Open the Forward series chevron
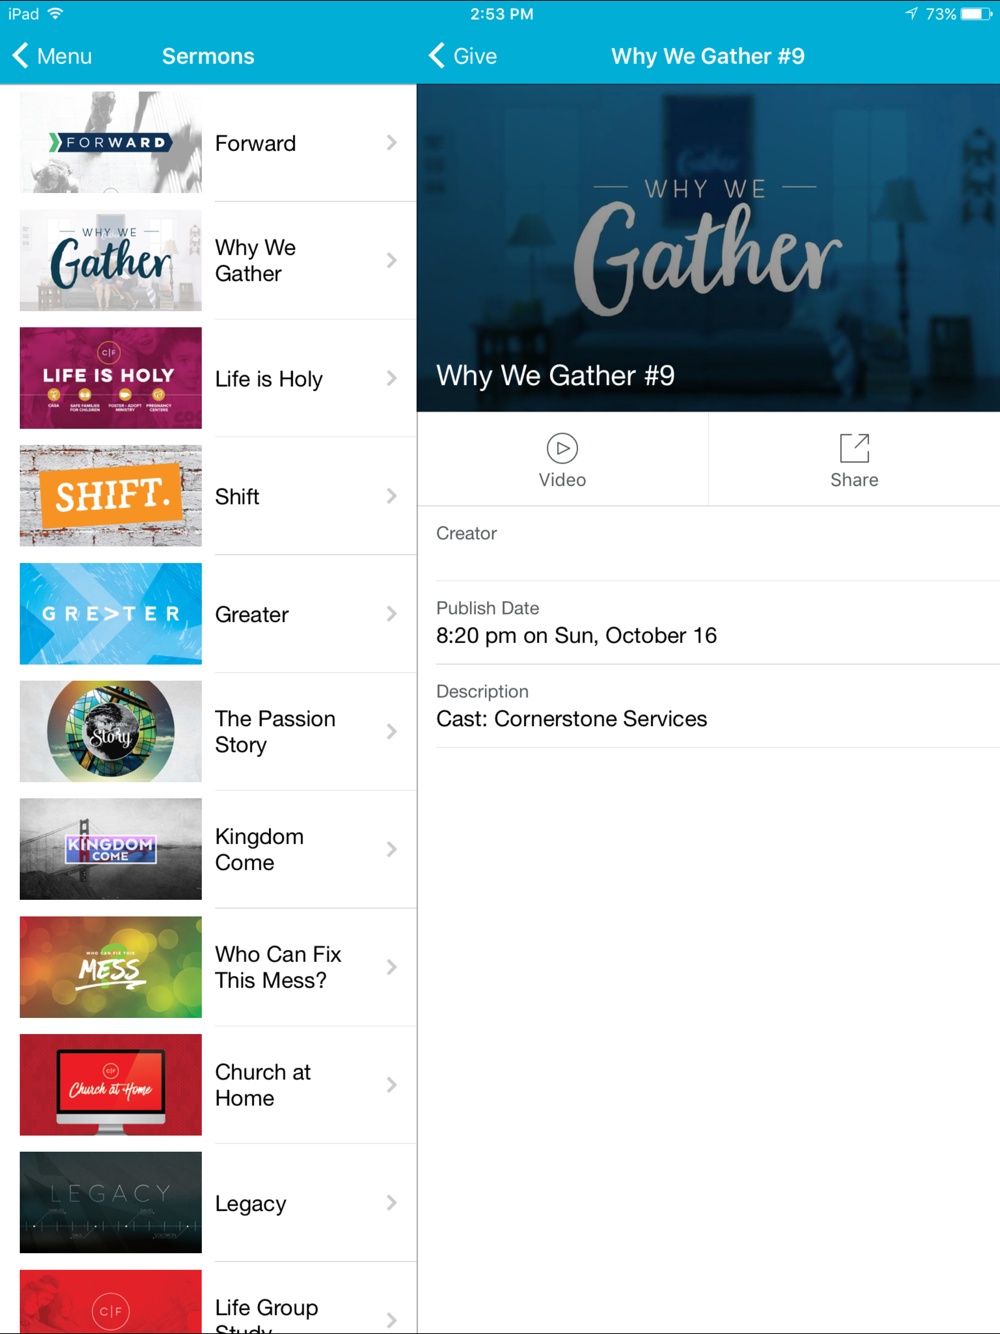The width and height of the screenshot is (1000, 1334). pos(392,143)
